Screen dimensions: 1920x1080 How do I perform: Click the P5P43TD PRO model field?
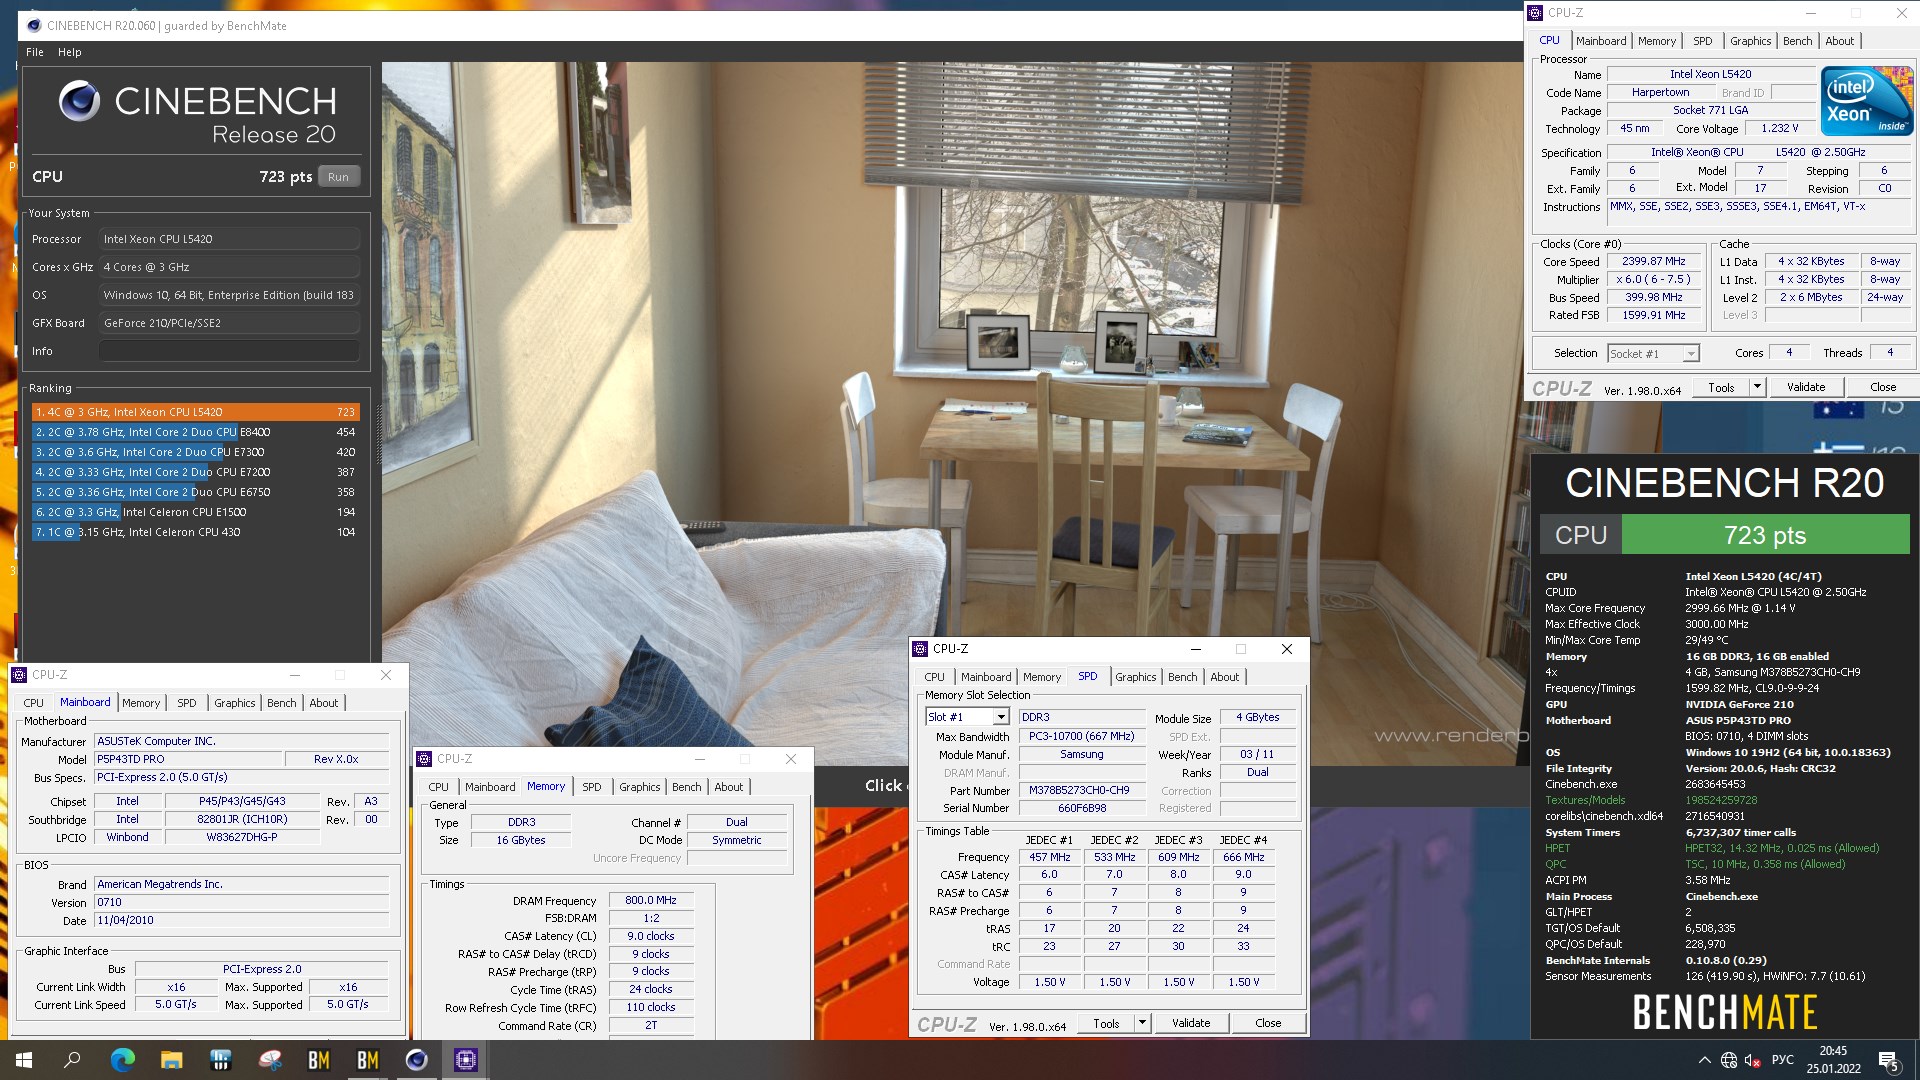tap(188, 759)
